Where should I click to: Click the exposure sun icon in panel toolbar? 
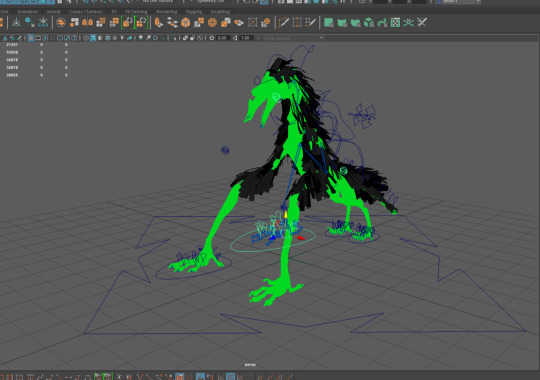coord(212,38)
